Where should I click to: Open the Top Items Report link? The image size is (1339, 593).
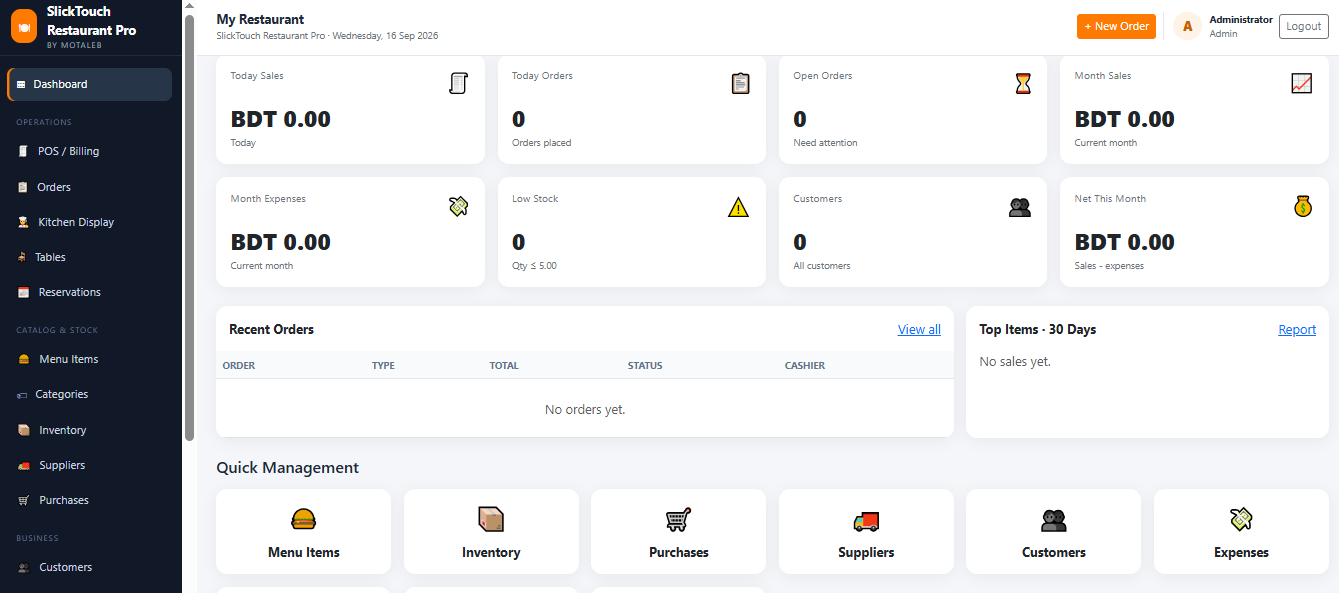click(1297, 329)
